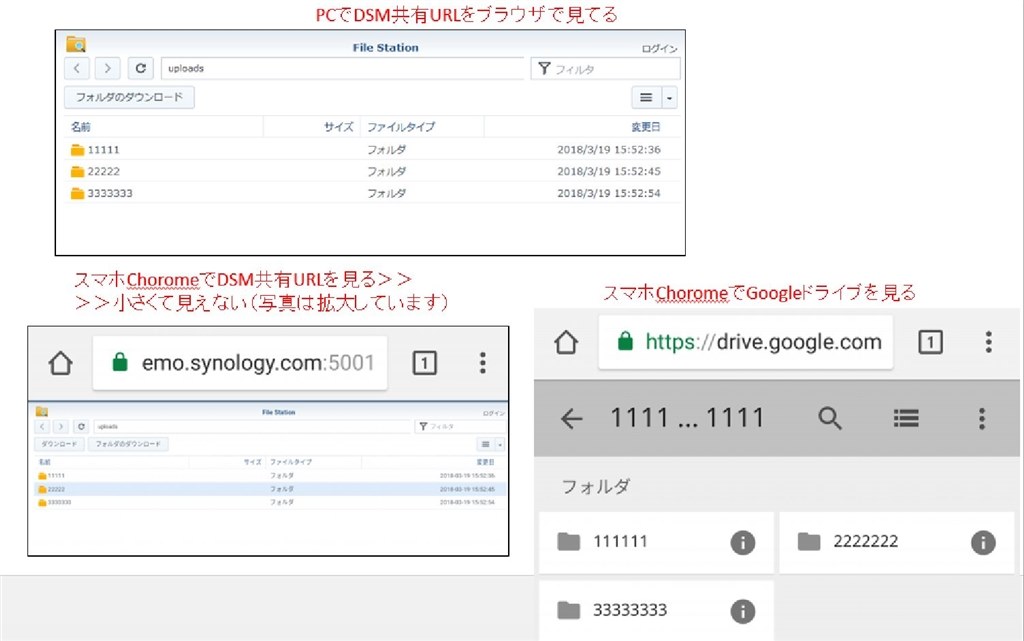
Task: Open folder 2222222 in Google Drive
Action: (896, 542)
